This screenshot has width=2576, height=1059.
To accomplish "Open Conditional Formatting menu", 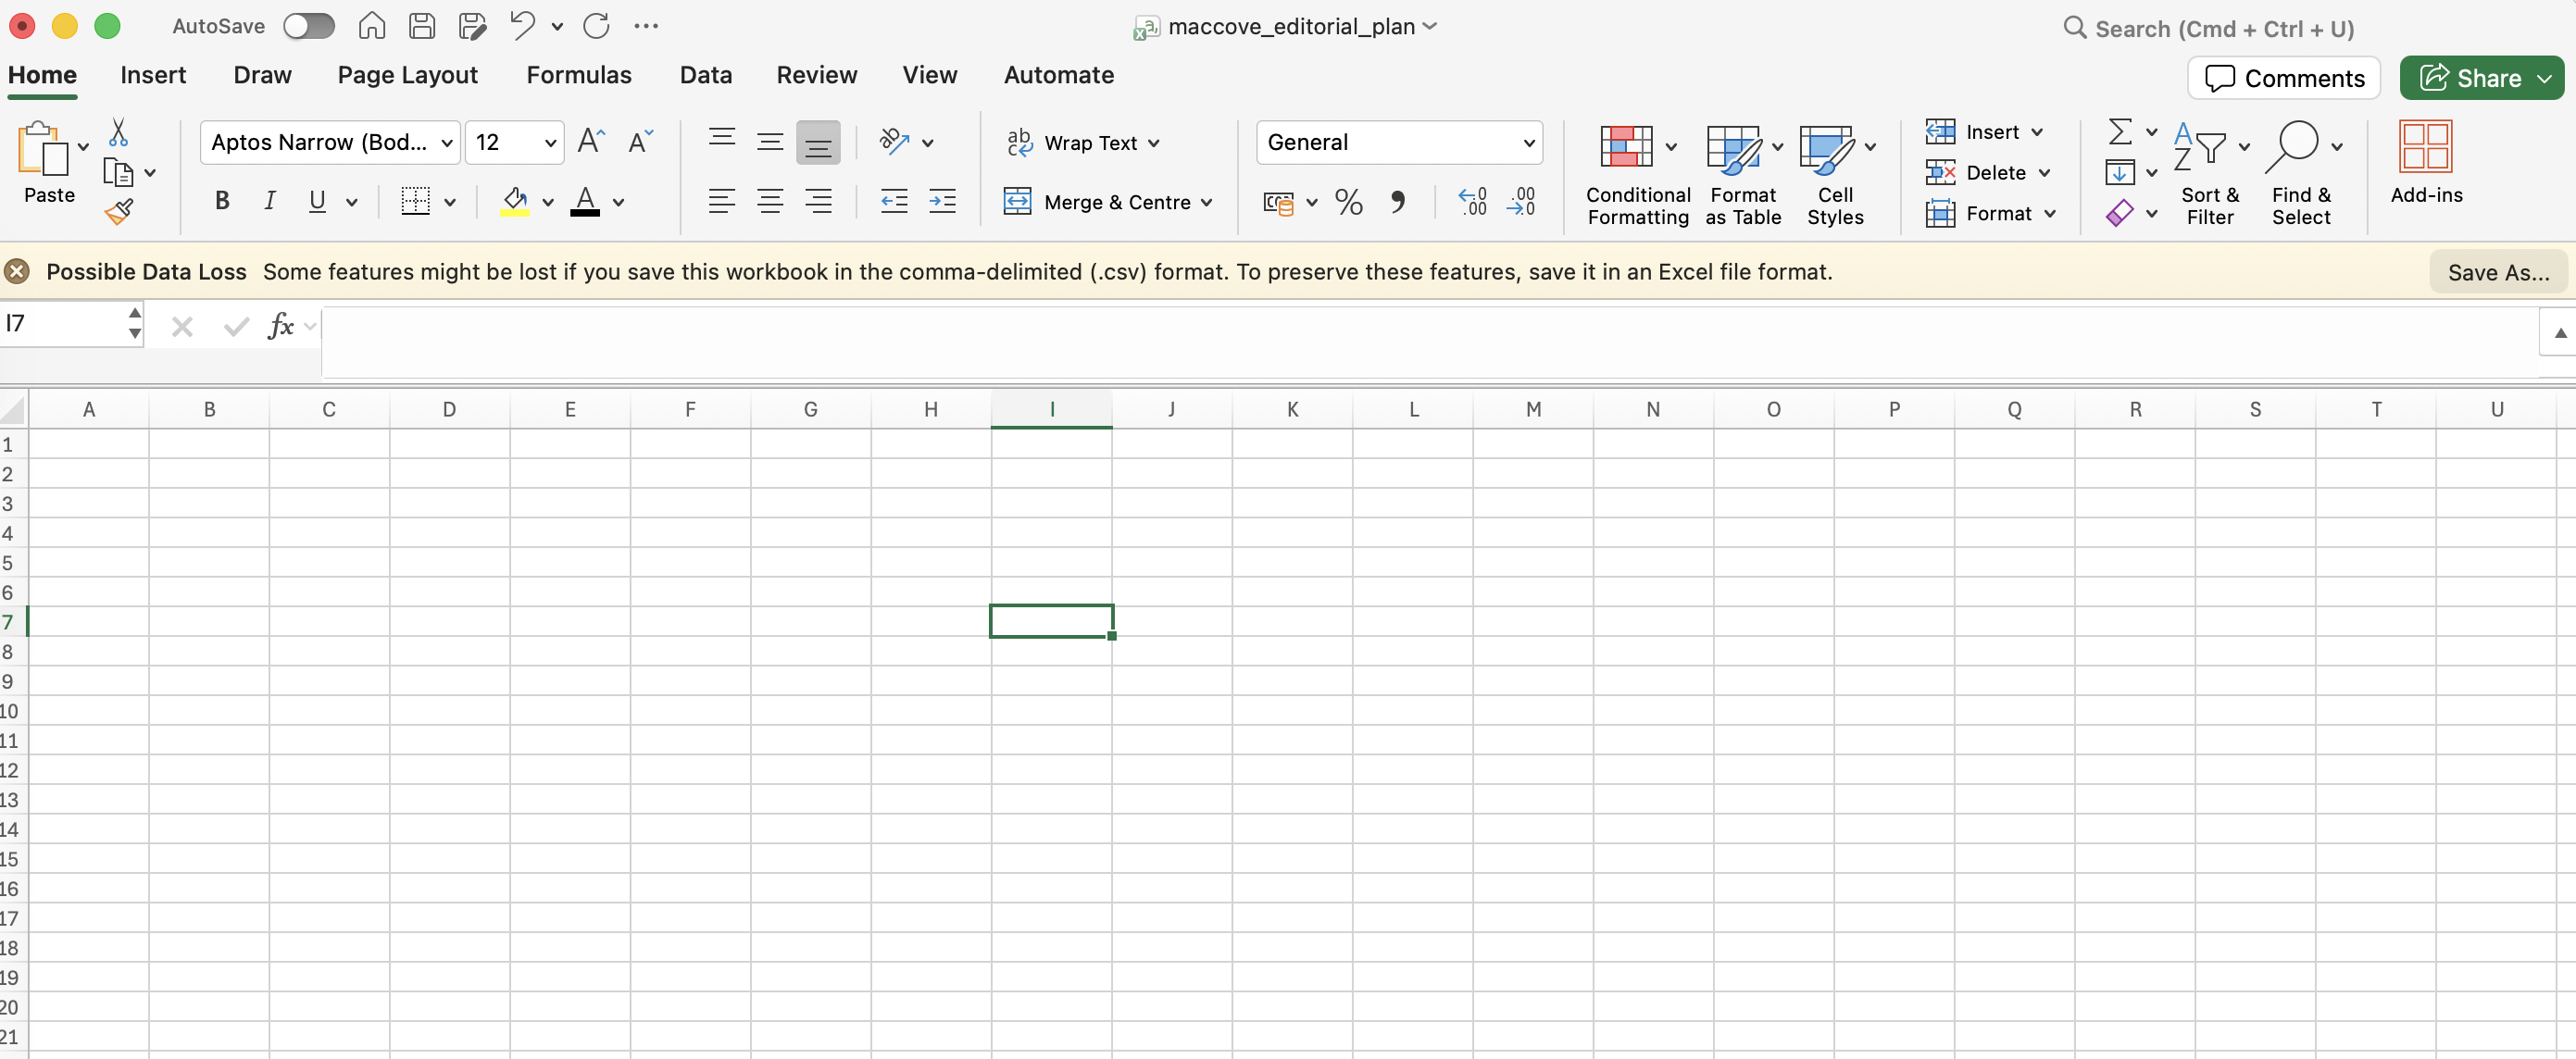I will click(1637, 175).
